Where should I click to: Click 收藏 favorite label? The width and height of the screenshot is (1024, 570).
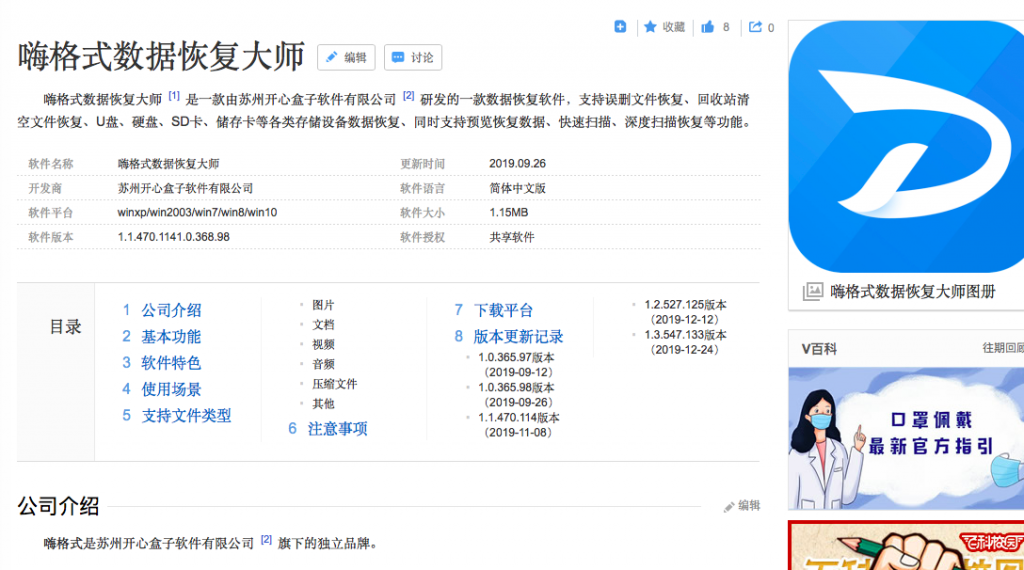[673, 27]
